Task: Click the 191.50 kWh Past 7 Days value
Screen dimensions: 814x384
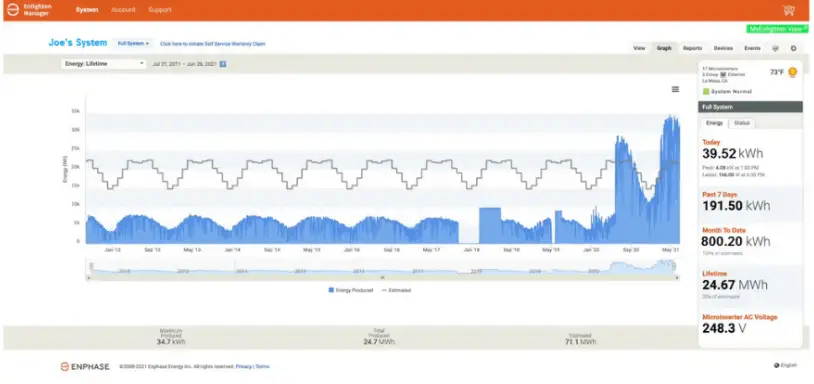Action: point(736,206)
